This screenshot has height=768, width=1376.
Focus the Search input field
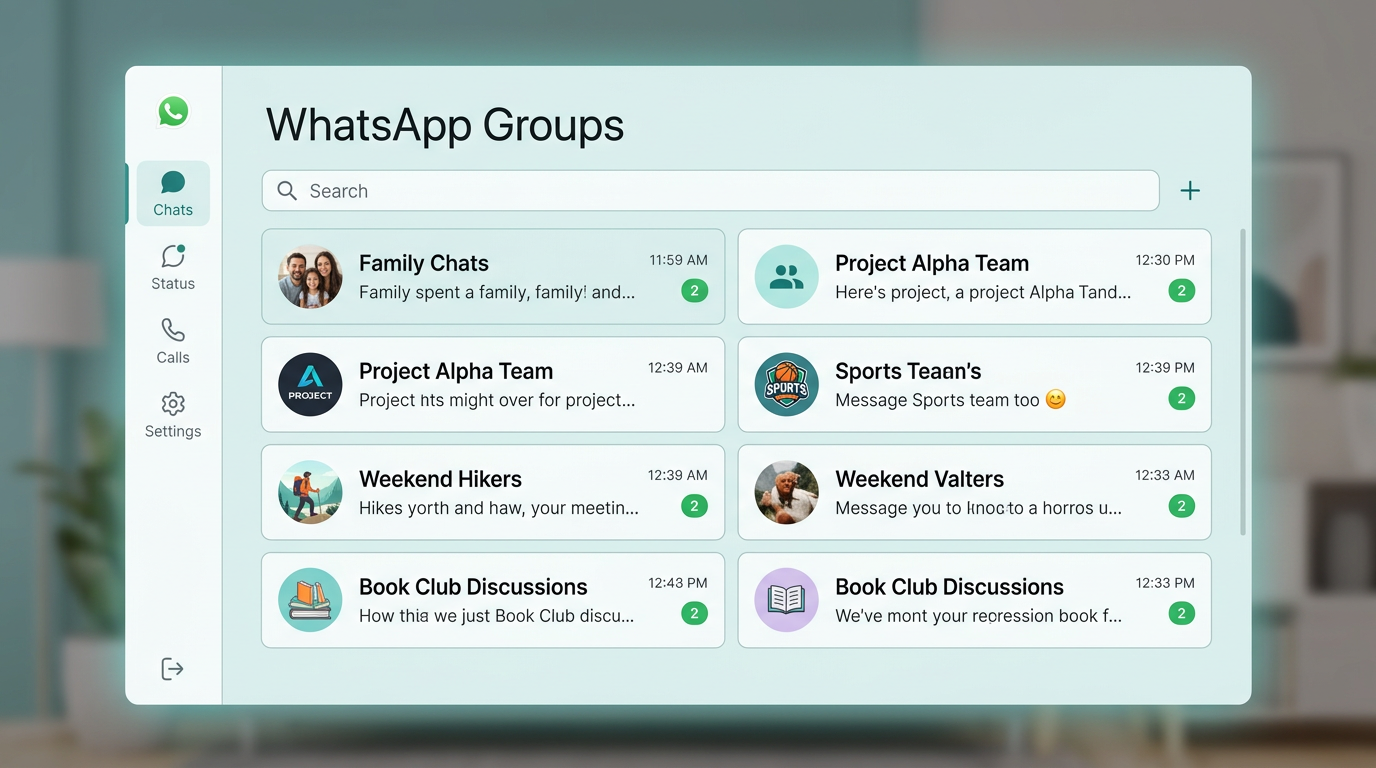point(711,190)
